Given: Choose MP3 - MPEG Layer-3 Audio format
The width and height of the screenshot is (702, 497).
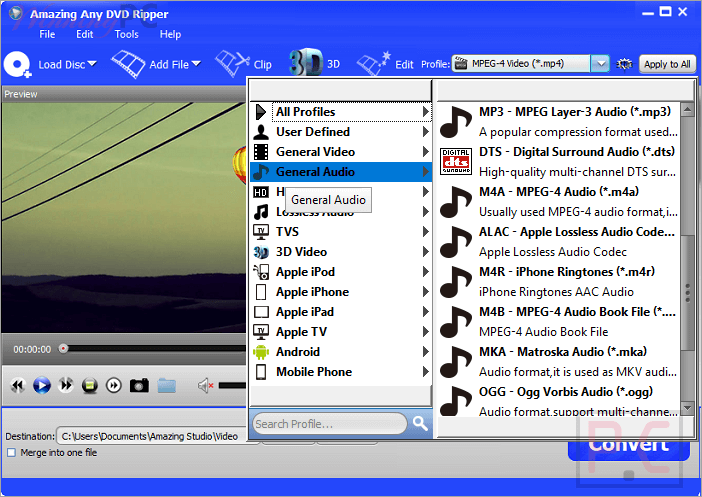Looking at the screenshot, I should coord(559,122).
